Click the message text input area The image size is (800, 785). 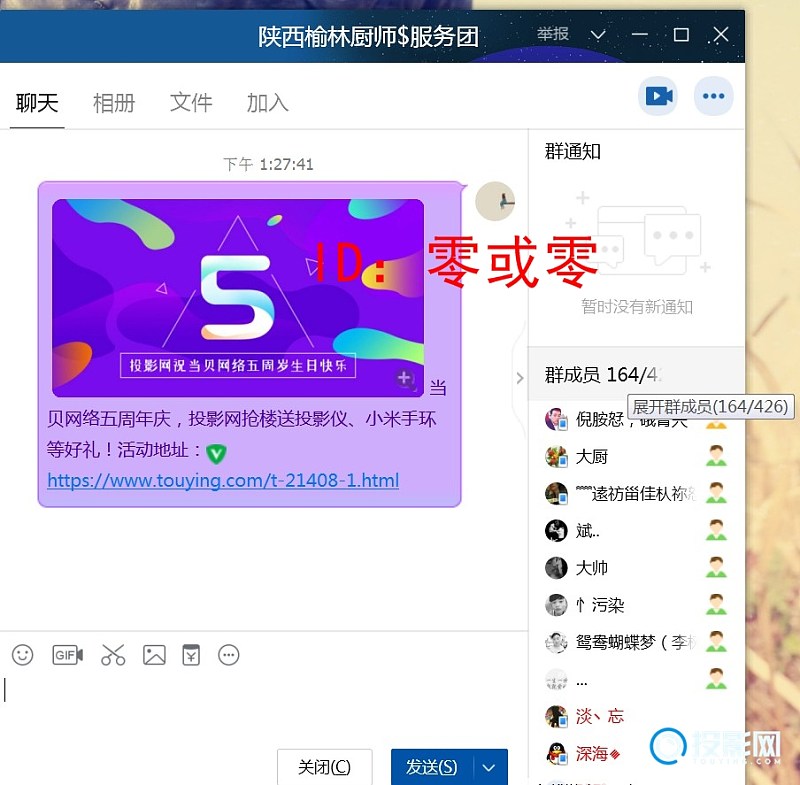[260, 700]
